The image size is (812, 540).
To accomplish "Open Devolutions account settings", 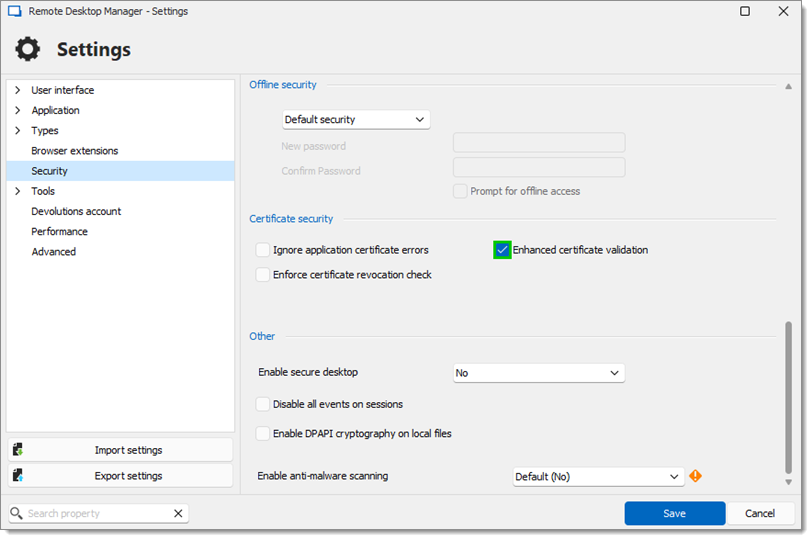I will click(x=76, y=211).
